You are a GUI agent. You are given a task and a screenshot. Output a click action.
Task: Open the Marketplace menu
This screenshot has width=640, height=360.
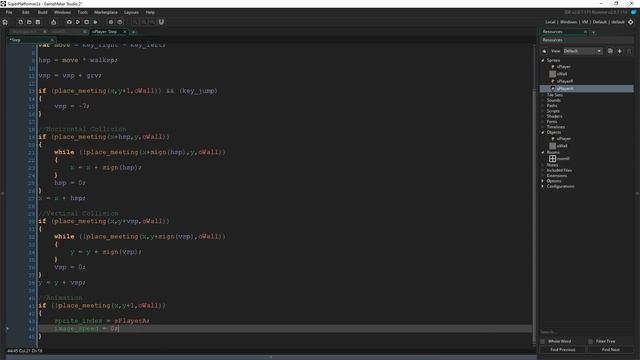[106, 12]
